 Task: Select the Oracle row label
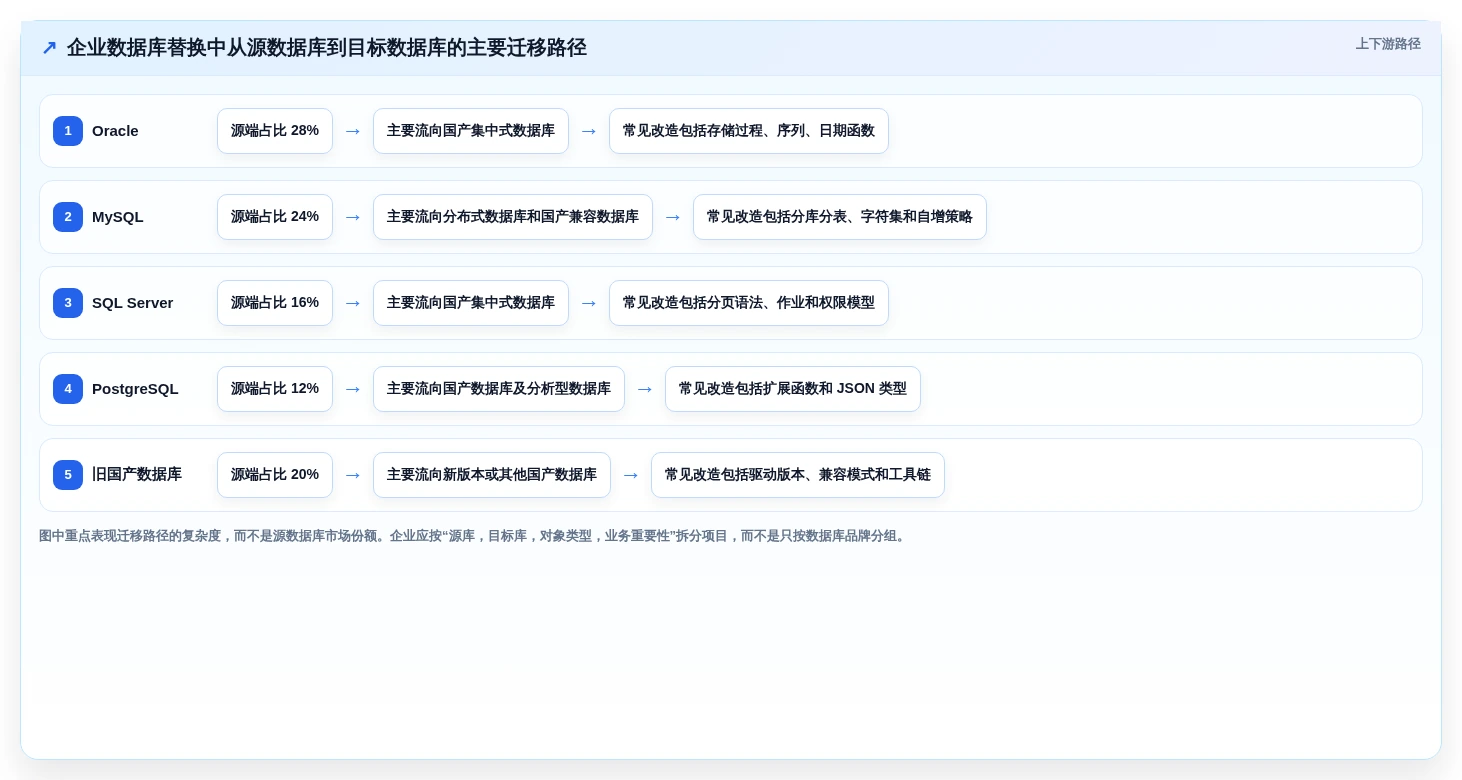coord(115,131)
